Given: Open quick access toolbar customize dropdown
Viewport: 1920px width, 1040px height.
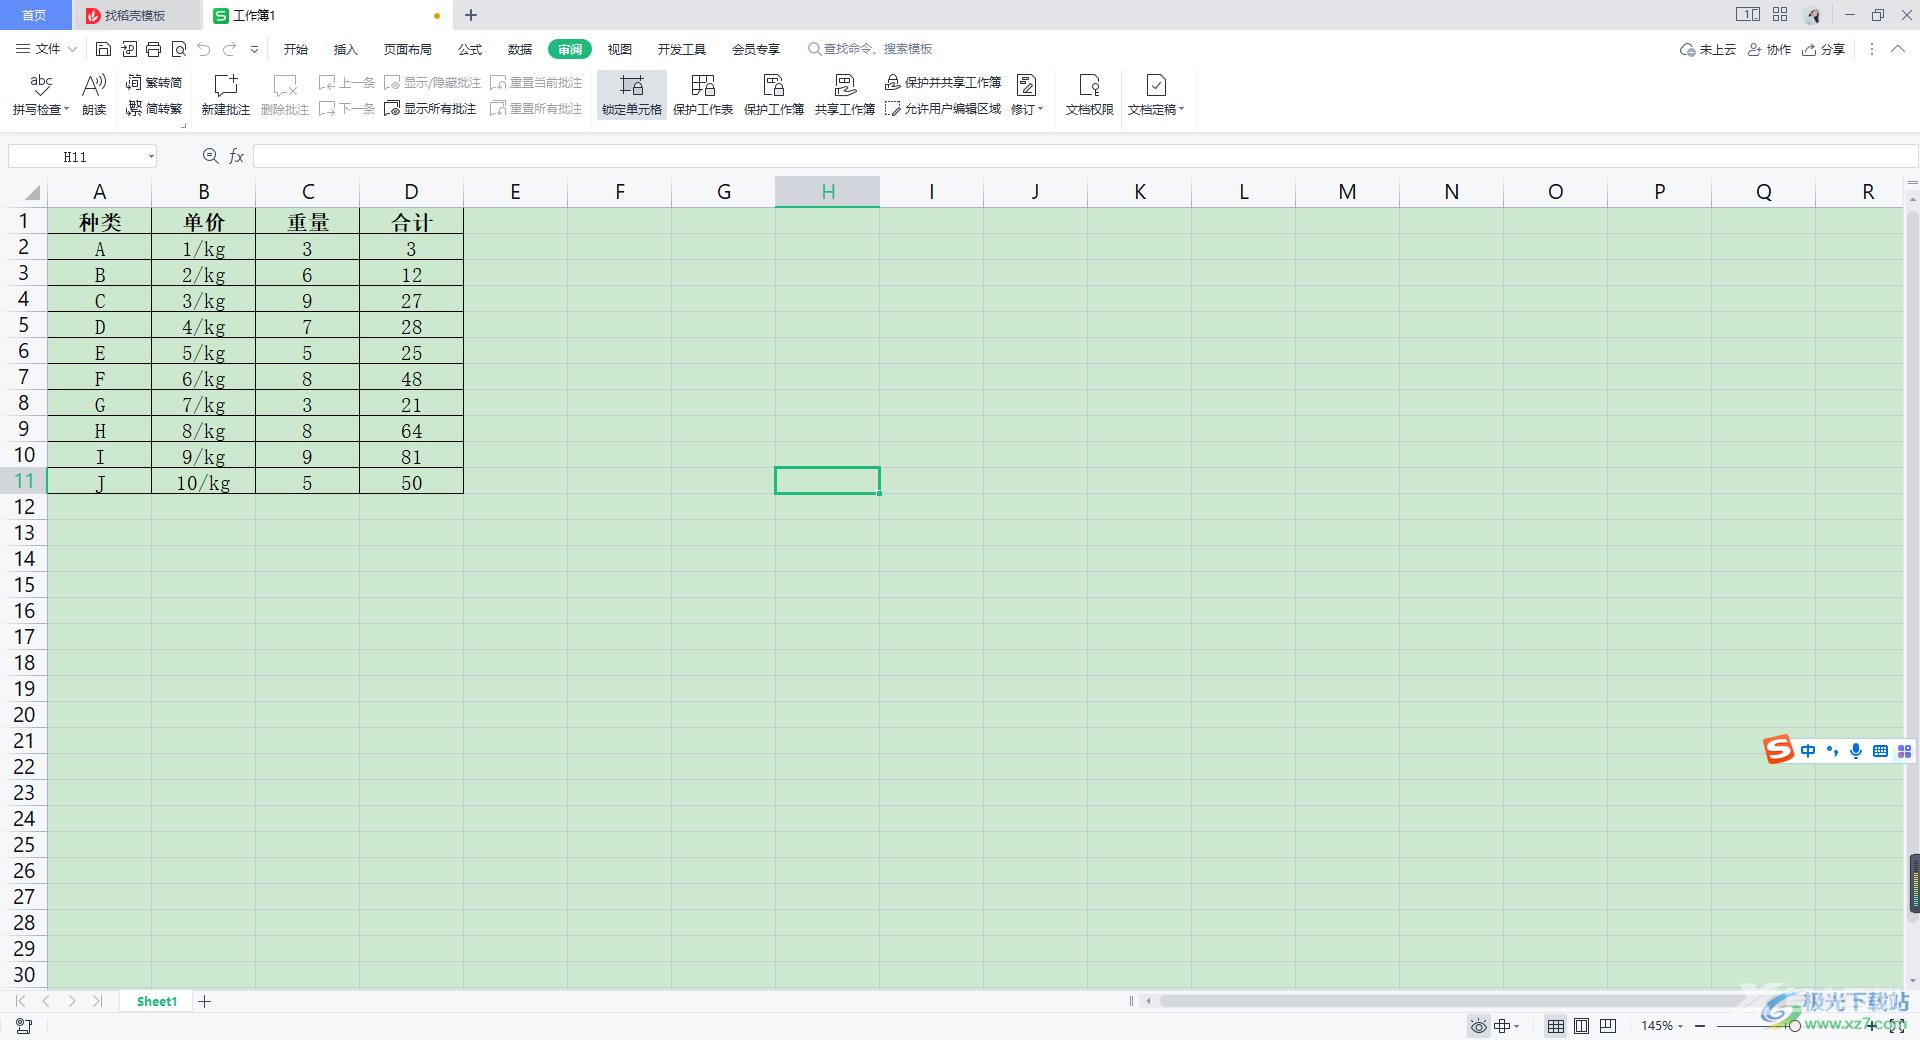Looking at the screenshot, I should [255, 49].
